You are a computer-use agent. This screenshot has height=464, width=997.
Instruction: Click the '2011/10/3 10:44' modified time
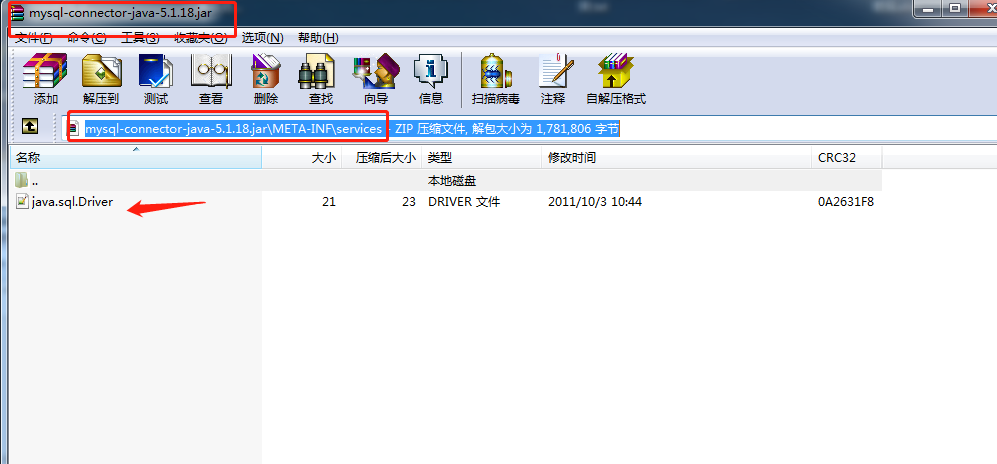pos(595,202)
